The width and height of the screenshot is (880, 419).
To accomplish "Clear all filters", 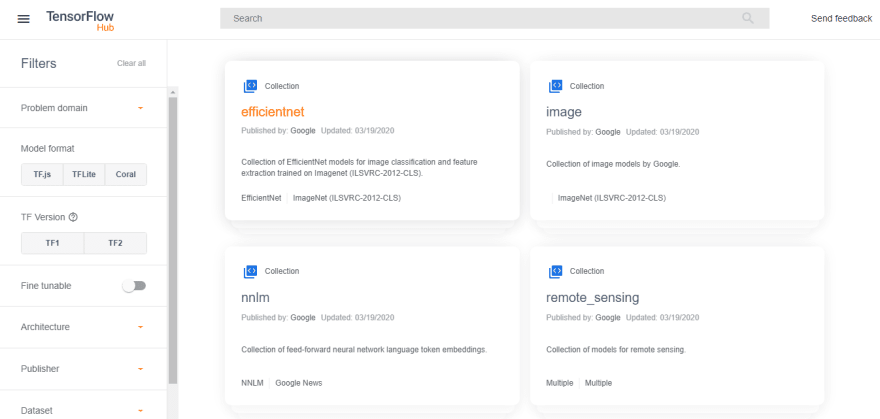I will [131, 63].
